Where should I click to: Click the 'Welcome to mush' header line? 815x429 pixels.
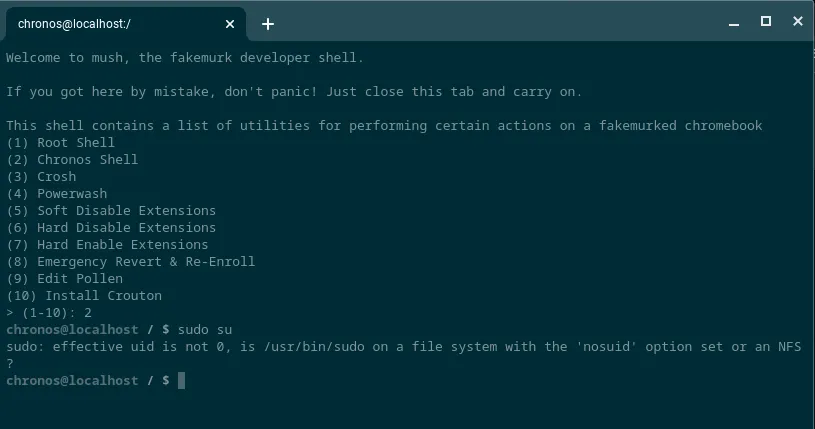tap(185, 58)
